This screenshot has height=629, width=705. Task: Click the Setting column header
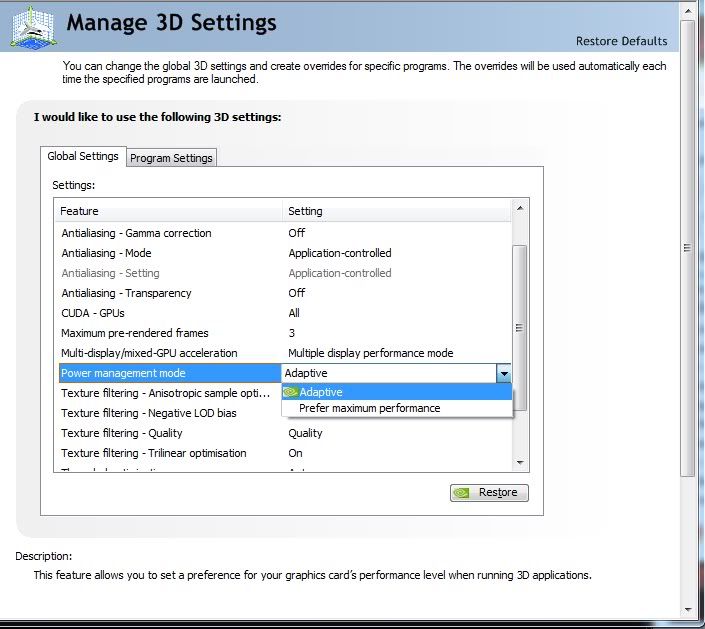(397, 211)
